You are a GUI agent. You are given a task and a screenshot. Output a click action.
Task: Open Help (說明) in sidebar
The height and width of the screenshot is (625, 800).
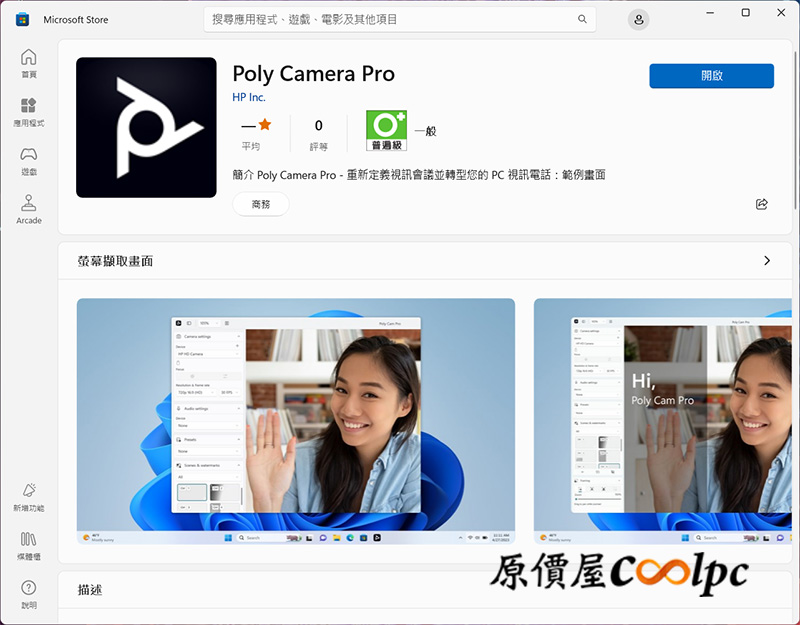pos(29,594)
